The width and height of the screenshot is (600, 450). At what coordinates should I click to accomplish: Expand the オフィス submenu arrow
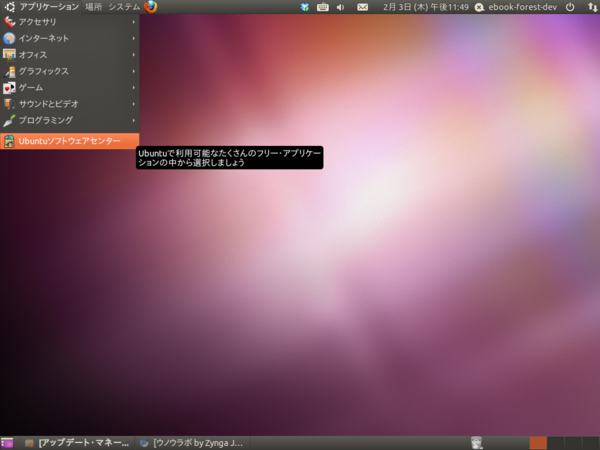[x=134, y=55]
